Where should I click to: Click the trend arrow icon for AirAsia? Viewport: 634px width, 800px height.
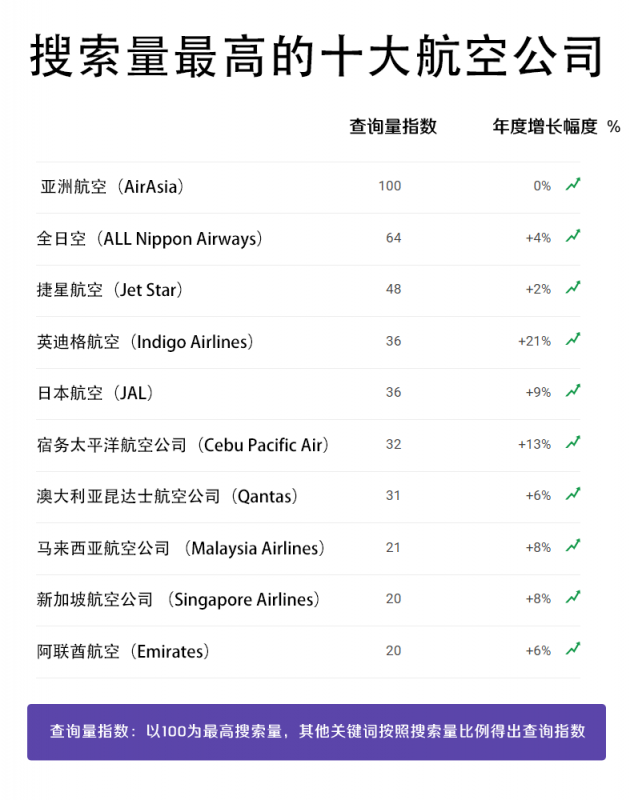573,185
